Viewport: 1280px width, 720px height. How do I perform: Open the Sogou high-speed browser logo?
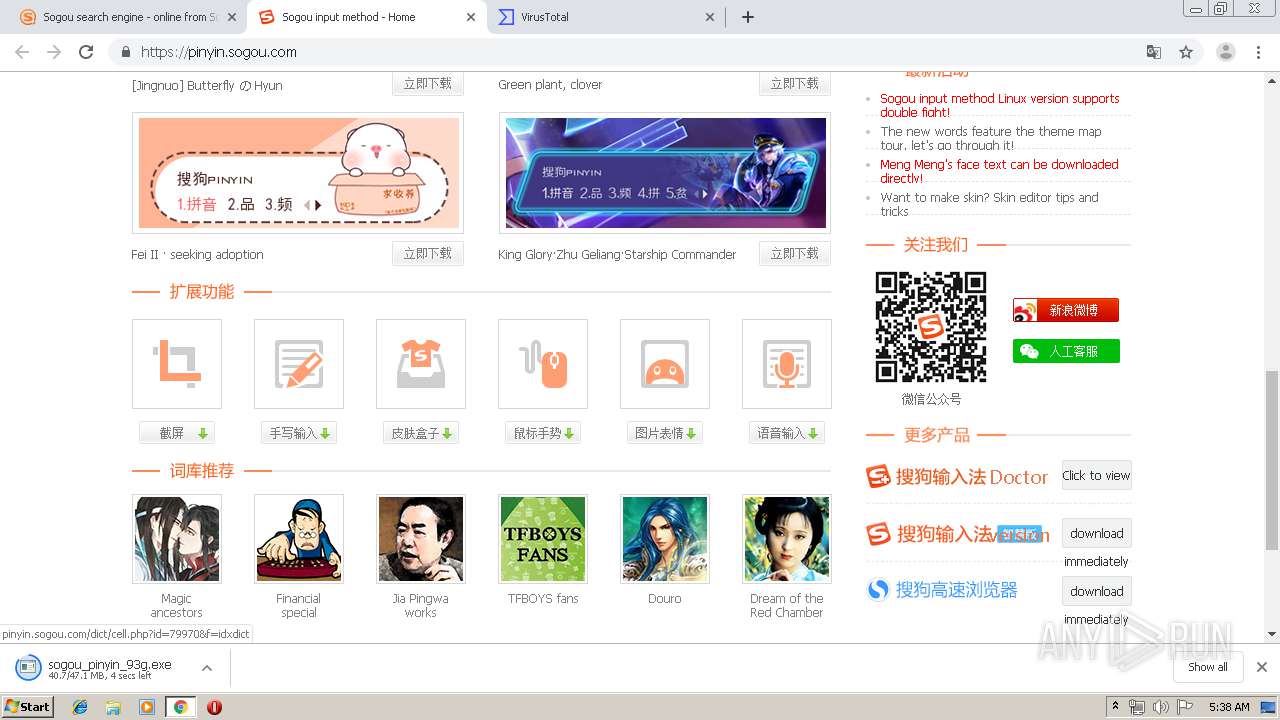942,590
